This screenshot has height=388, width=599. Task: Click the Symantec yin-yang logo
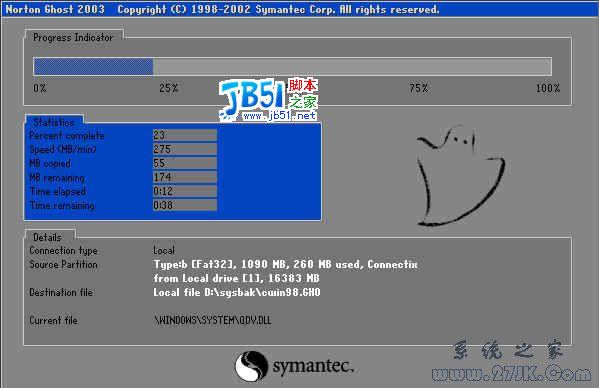[251, 366]
